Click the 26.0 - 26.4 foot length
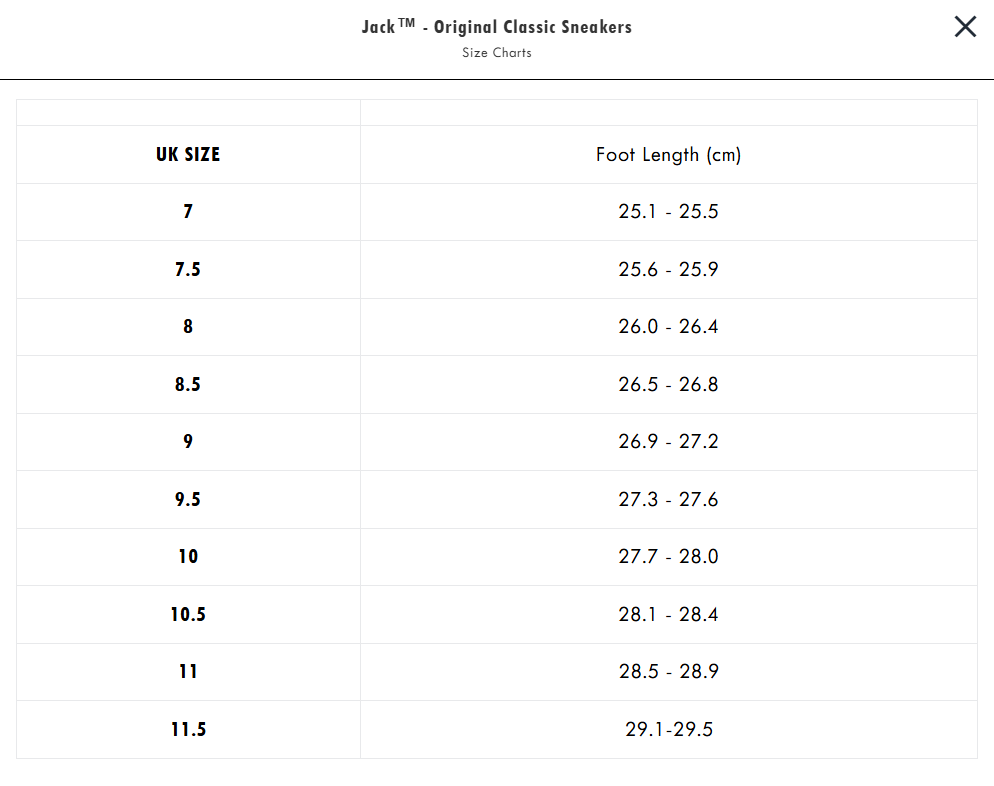This screenshot has width=994, height=786. coord(668,326)
